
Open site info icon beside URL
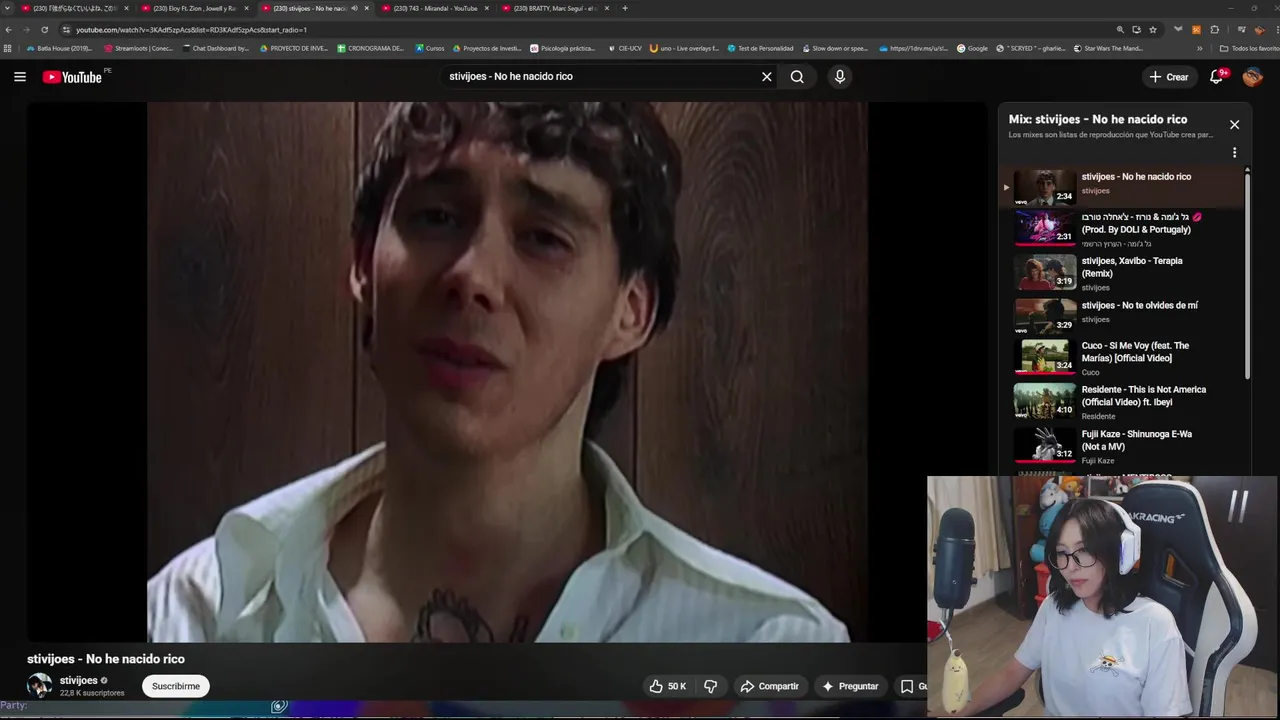coord(66,30)
